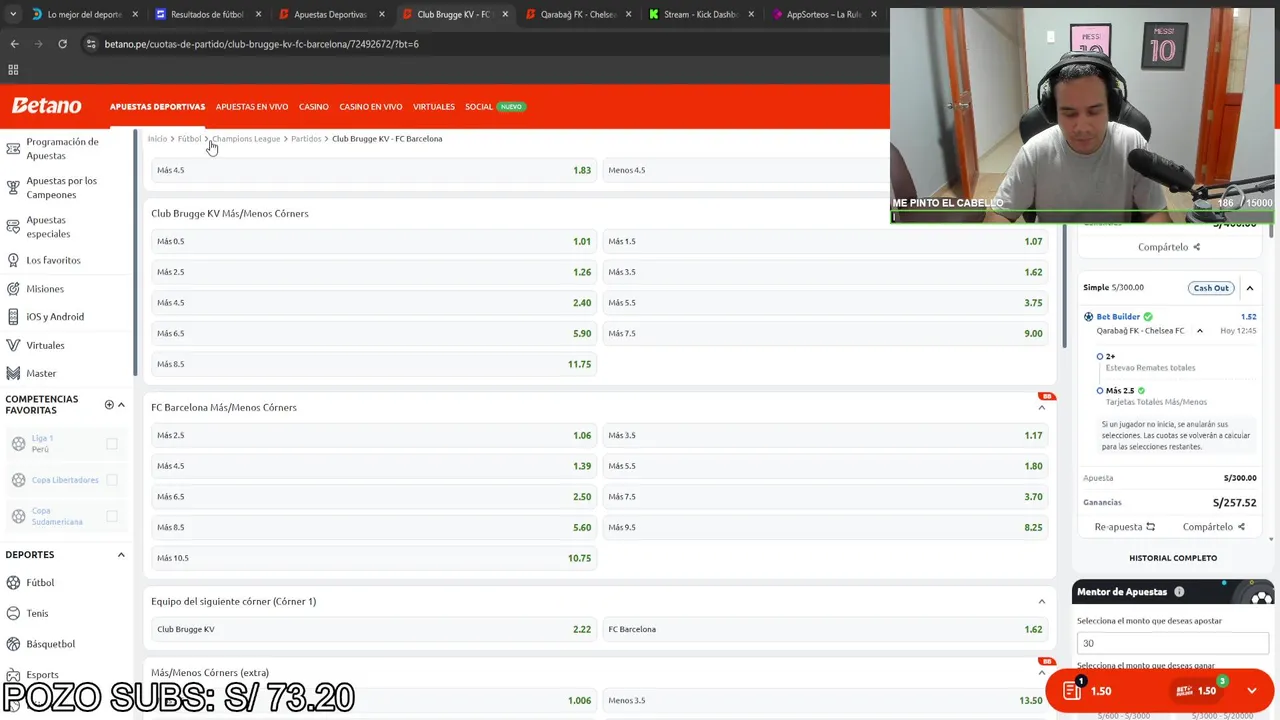Click the Misiones sidebar icon
This screenshot has width=1280, height=720.
(13, 289)
